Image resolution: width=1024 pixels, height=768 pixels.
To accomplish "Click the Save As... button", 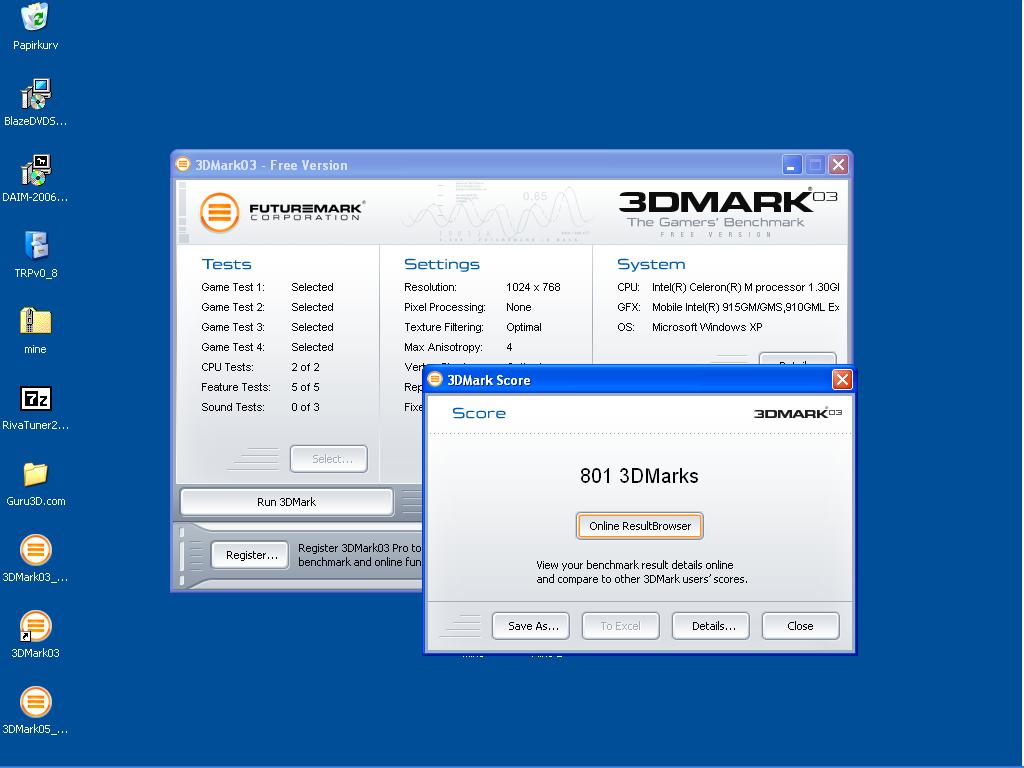I will click(531, 626).
